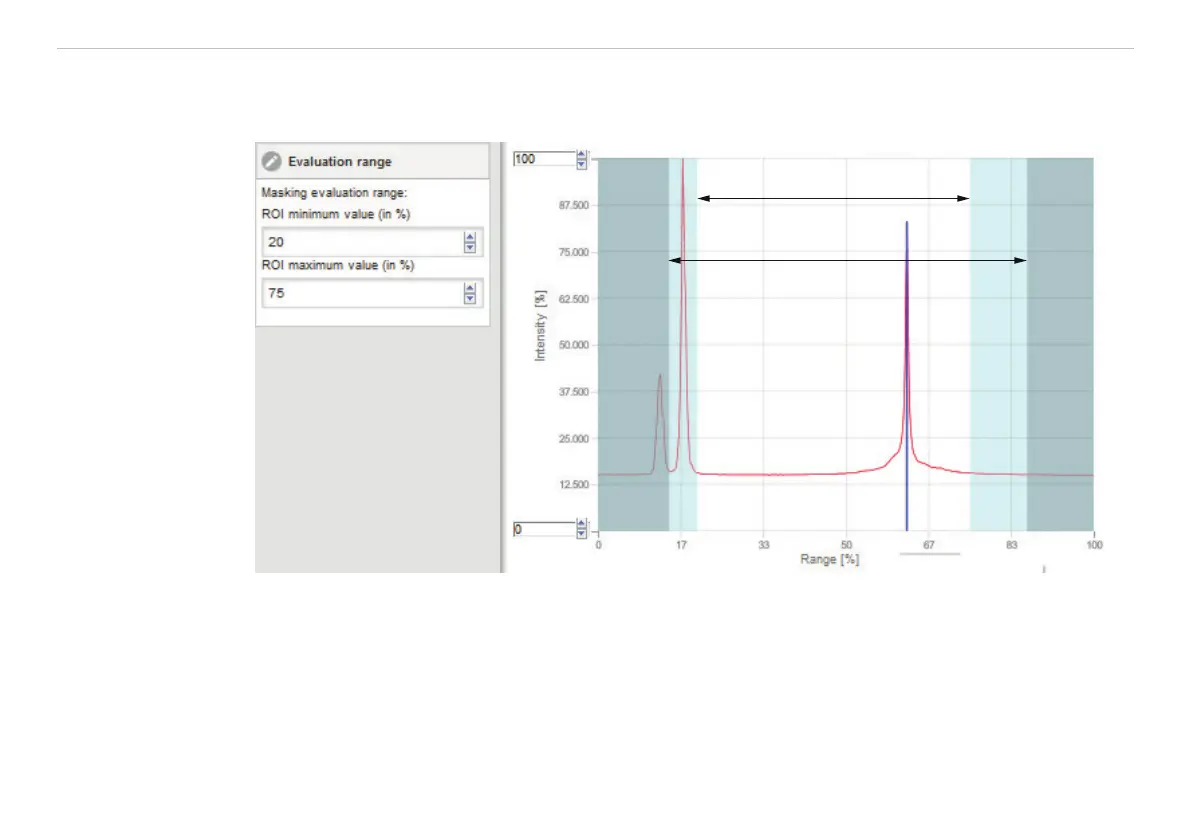1191x839 pixels.
Task: Lower intensity axis upper limit with down arrow
Action: pyautogui.click(x=581, y=164)
